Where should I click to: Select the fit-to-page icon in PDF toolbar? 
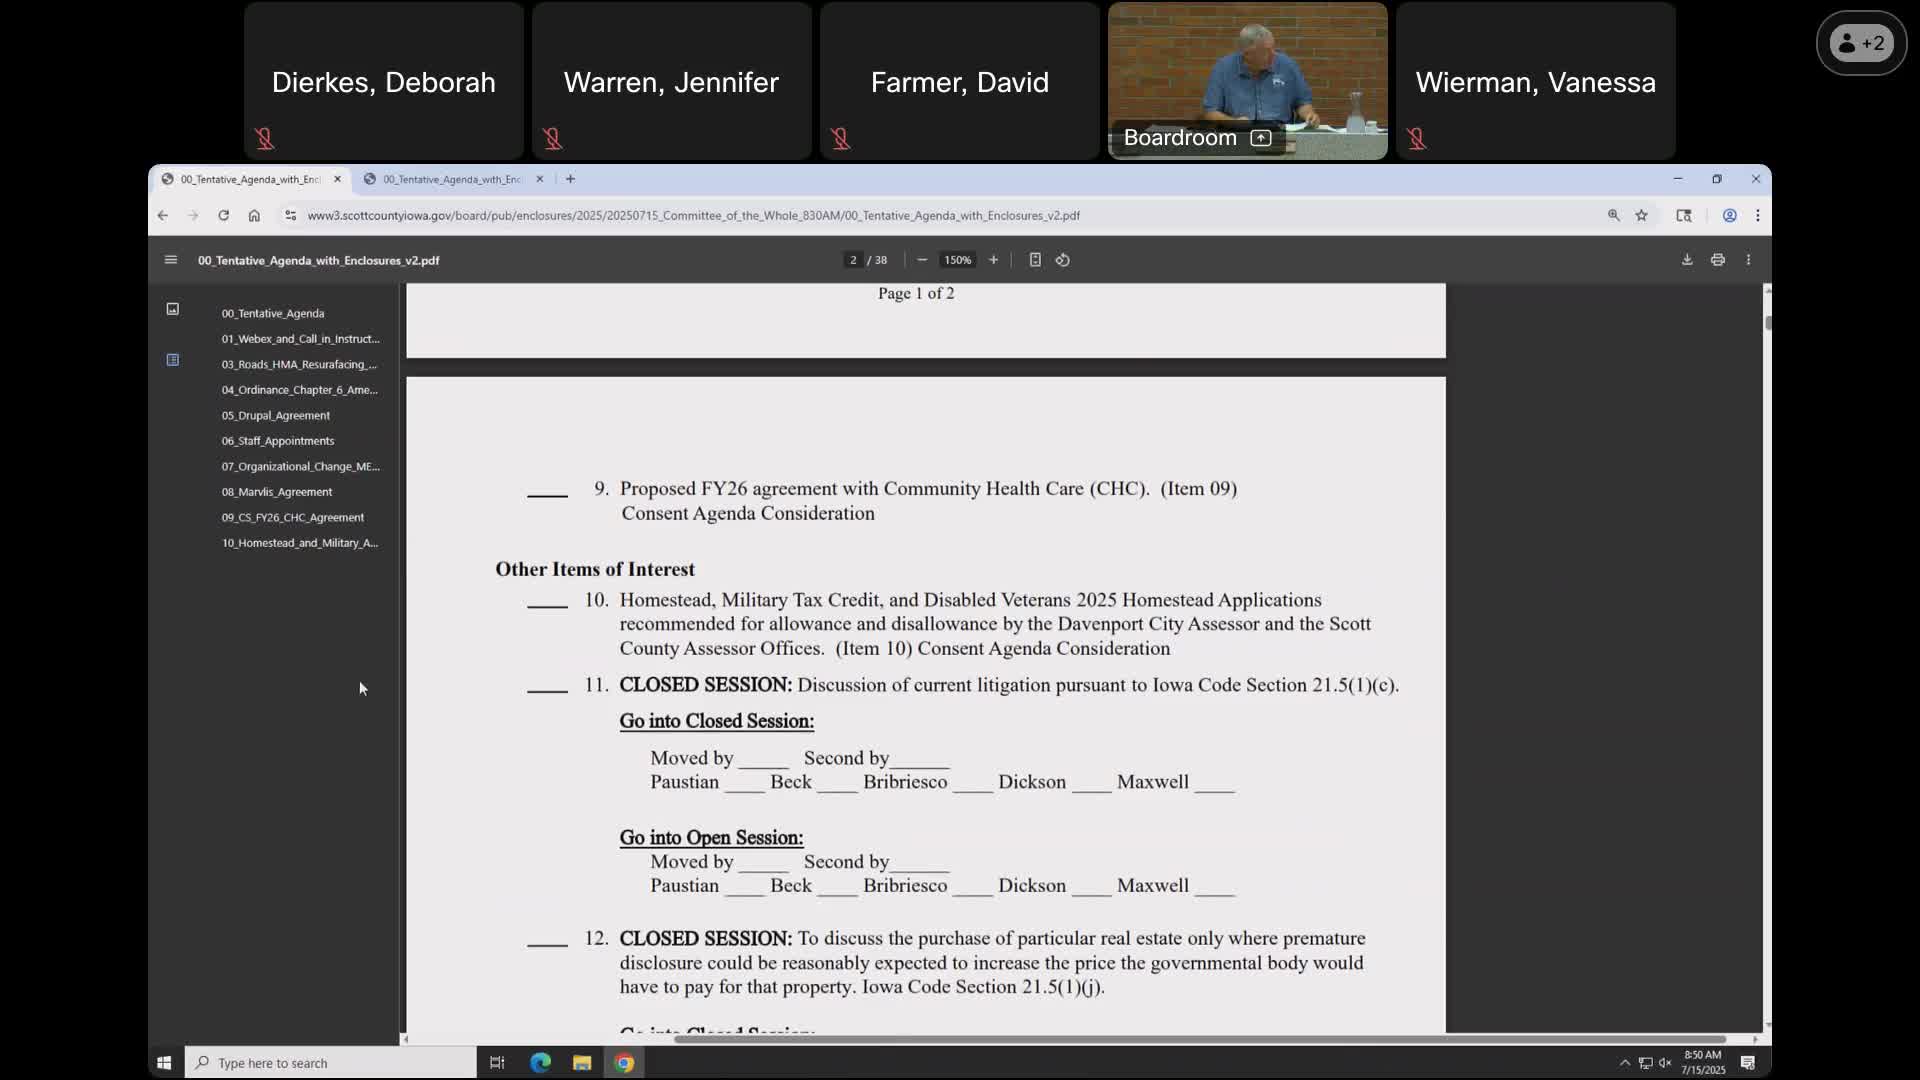(x=1035, y=260)
